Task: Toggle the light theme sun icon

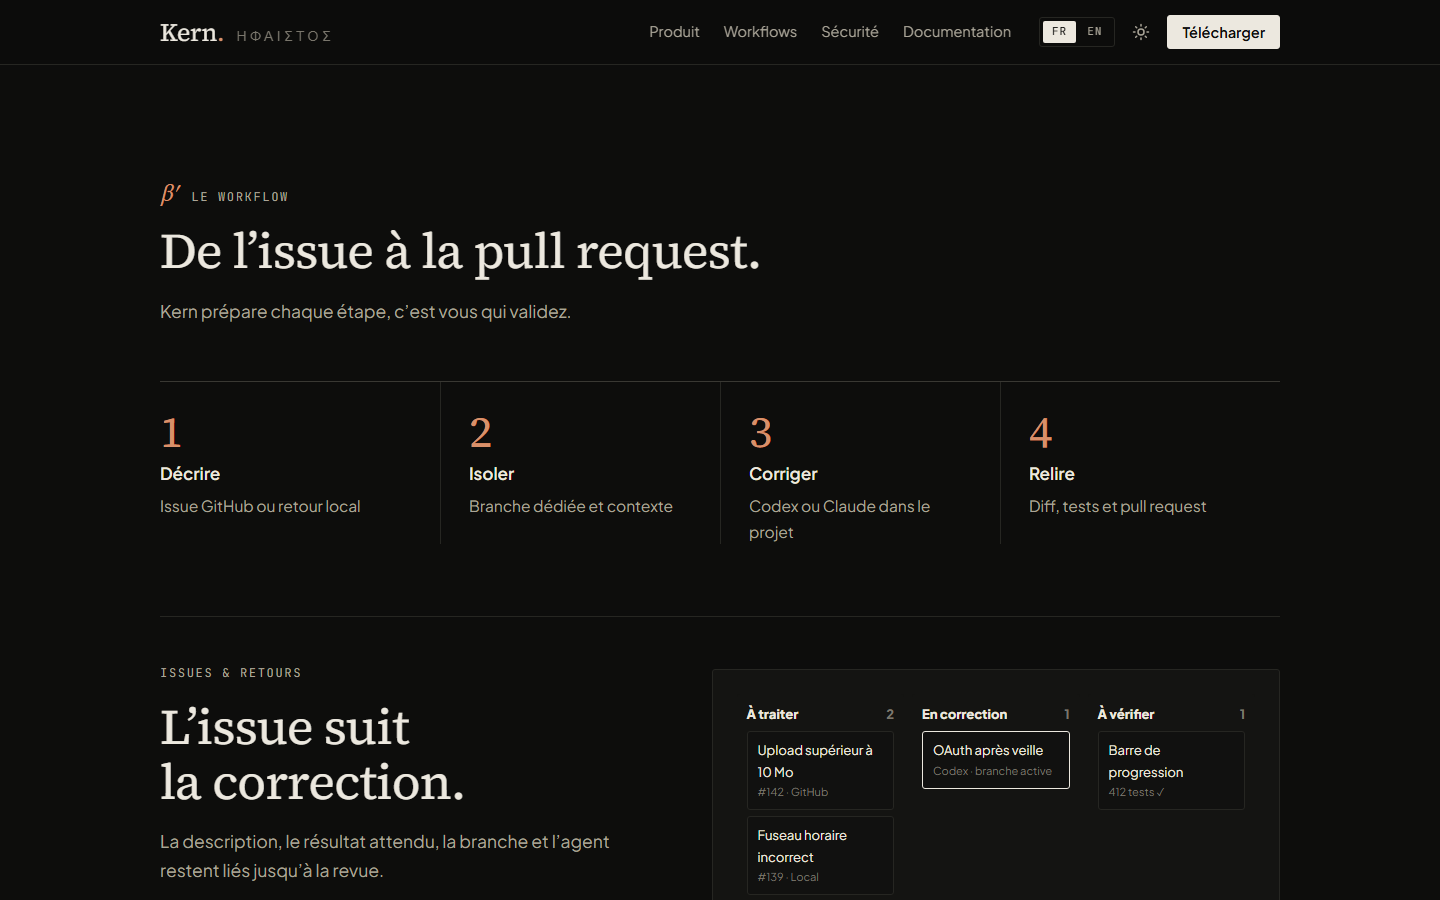Action: [1141, 32]
